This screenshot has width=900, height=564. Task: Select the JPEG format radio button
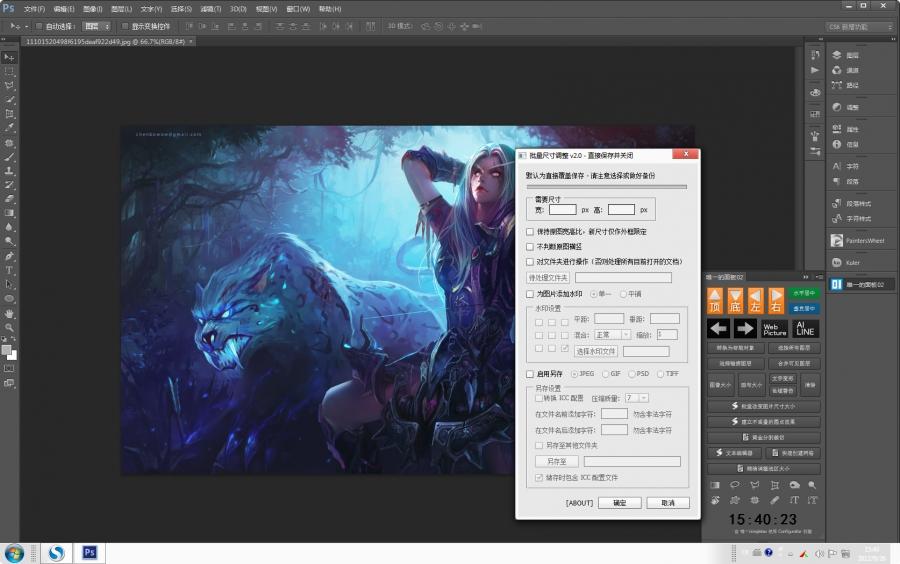(574, 374)
